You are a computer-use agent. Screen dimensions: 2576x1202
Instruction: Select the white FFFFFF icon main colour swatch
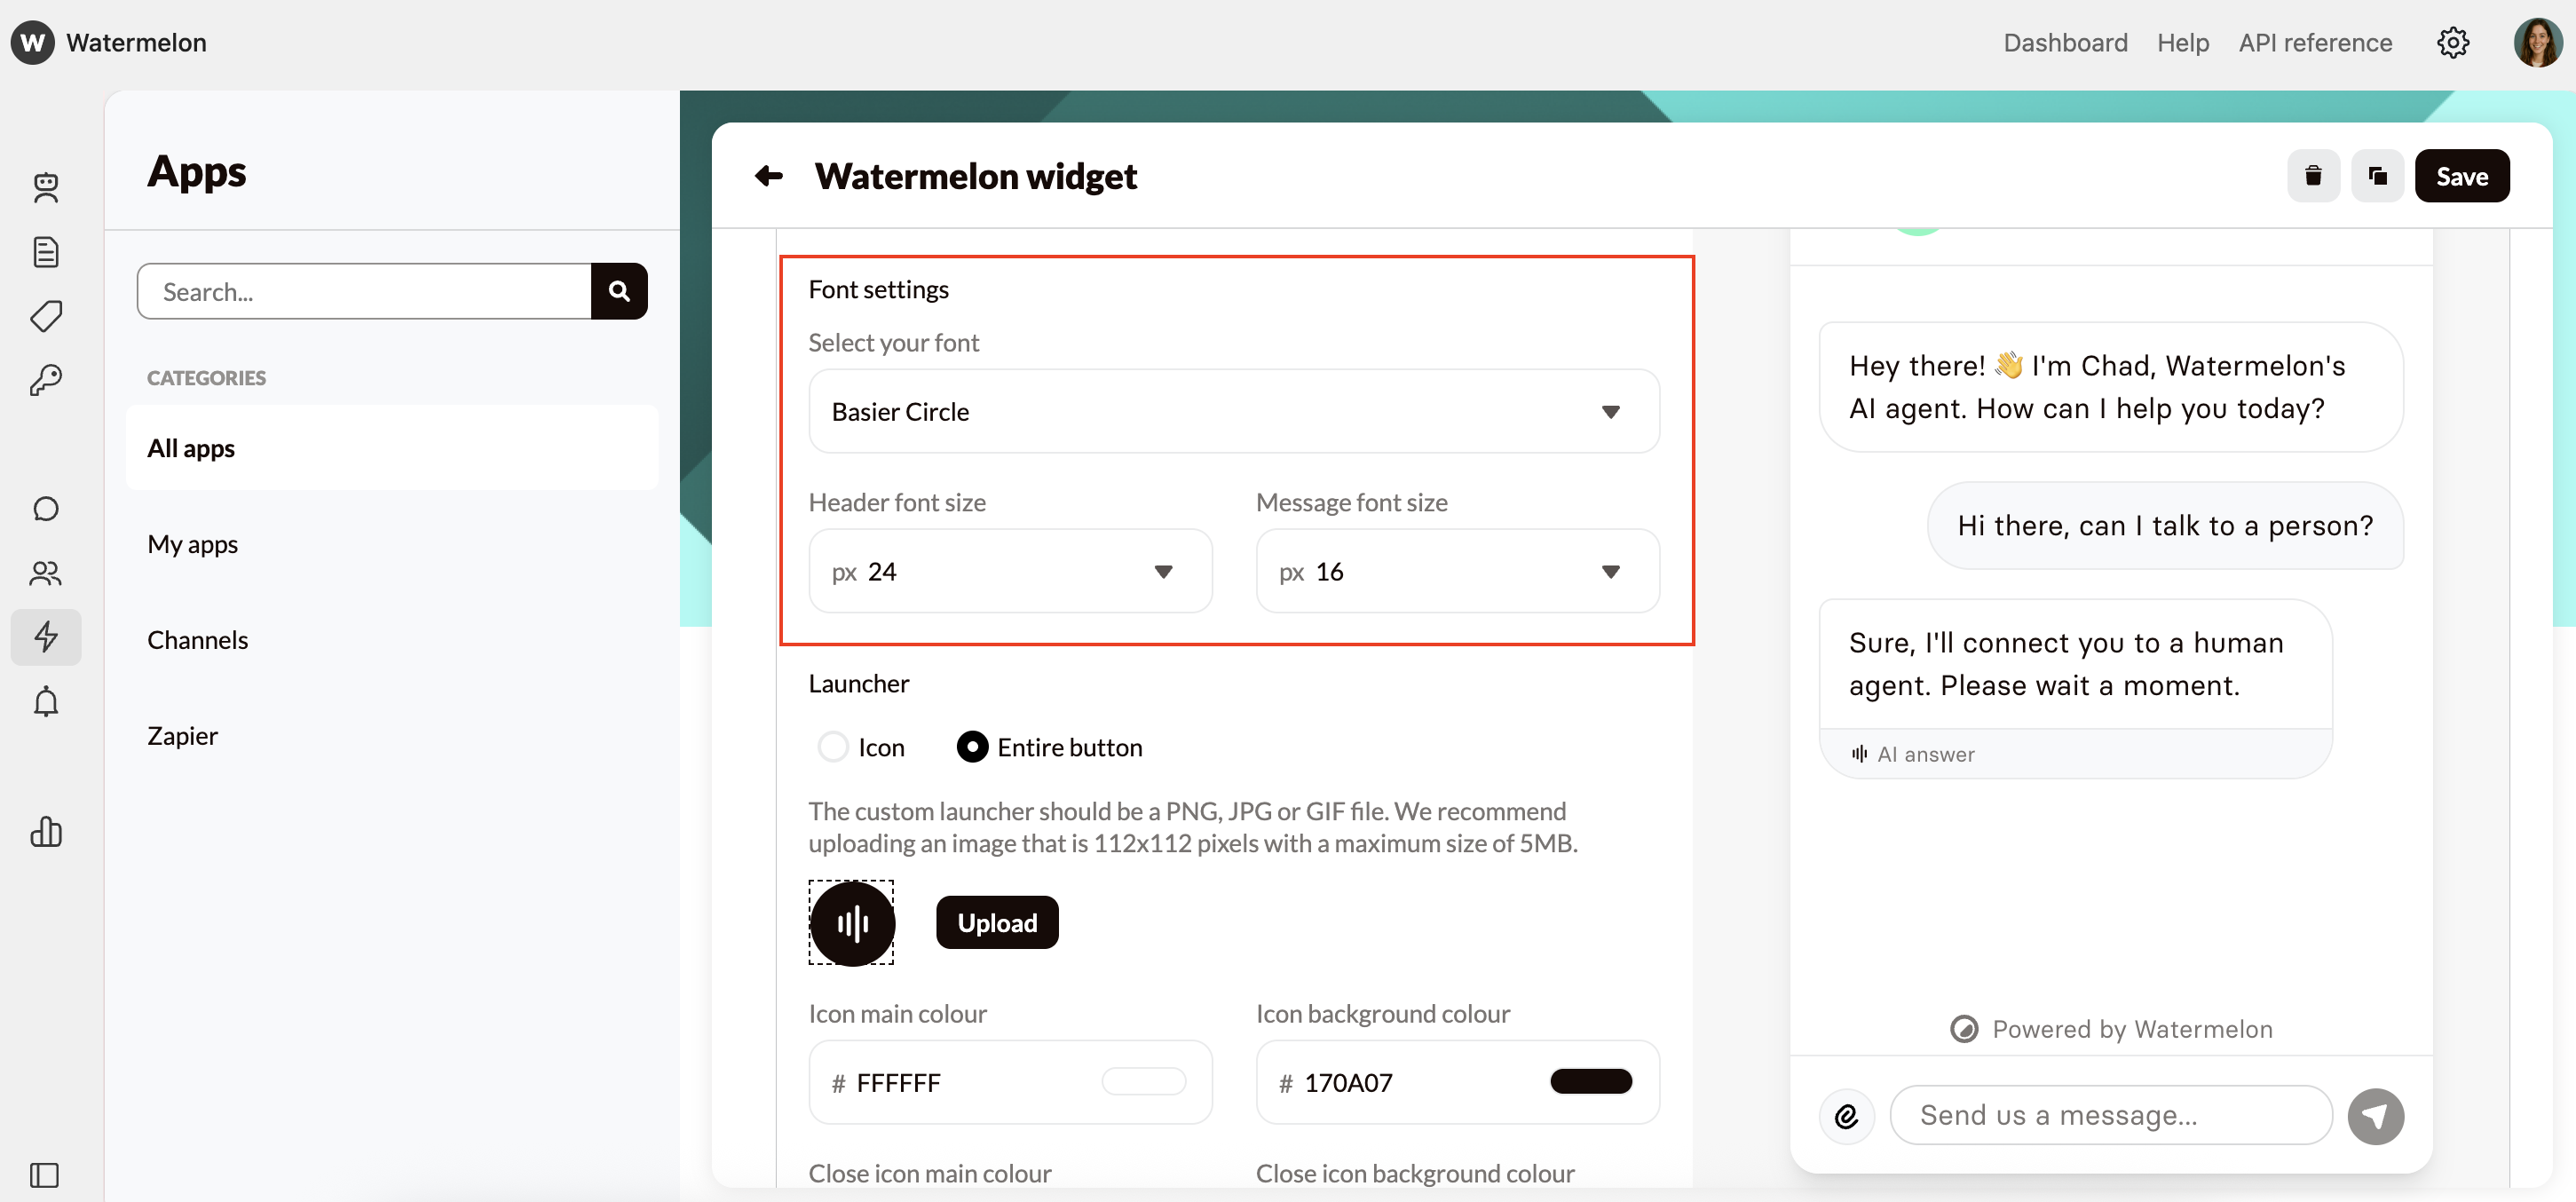point(1144,1081)
